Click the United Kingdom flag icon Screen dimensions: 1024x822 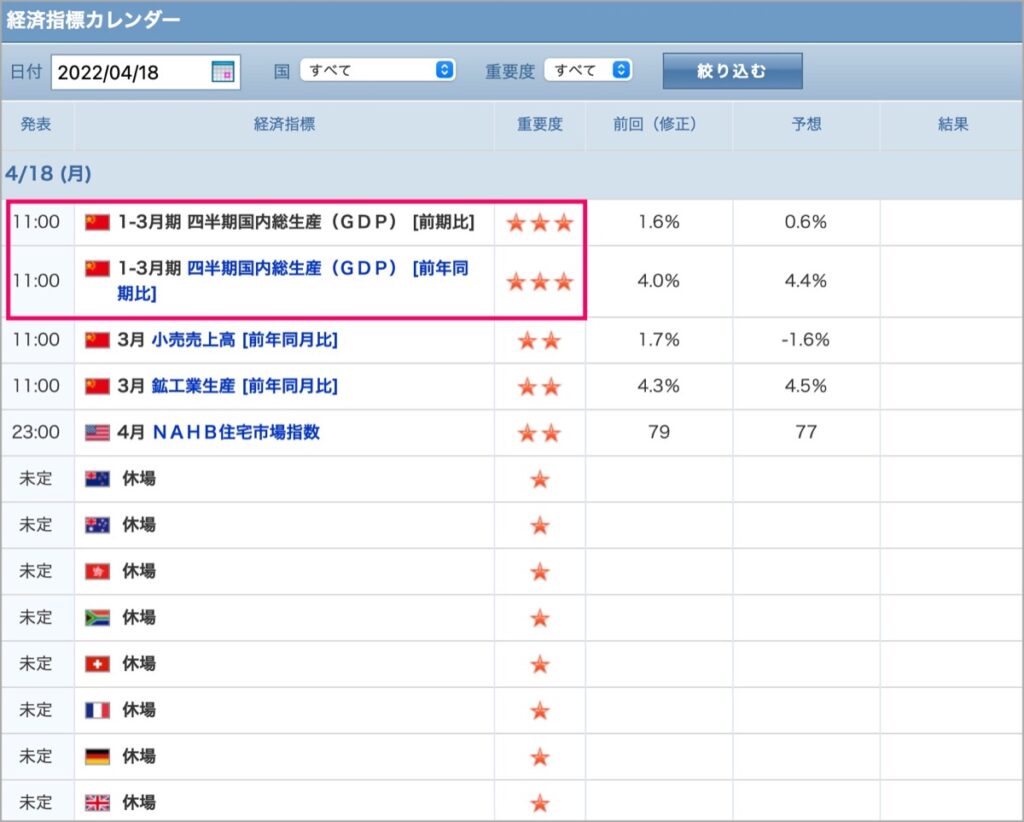[x=97, y=803]
